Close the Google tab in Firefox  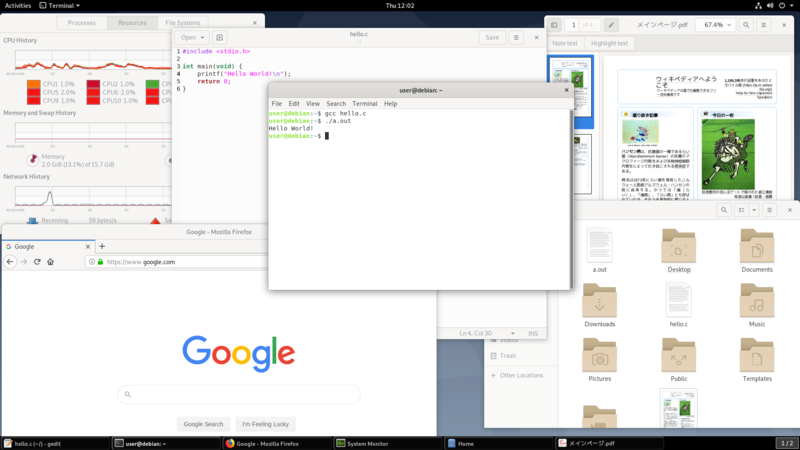tap(88, 246)
